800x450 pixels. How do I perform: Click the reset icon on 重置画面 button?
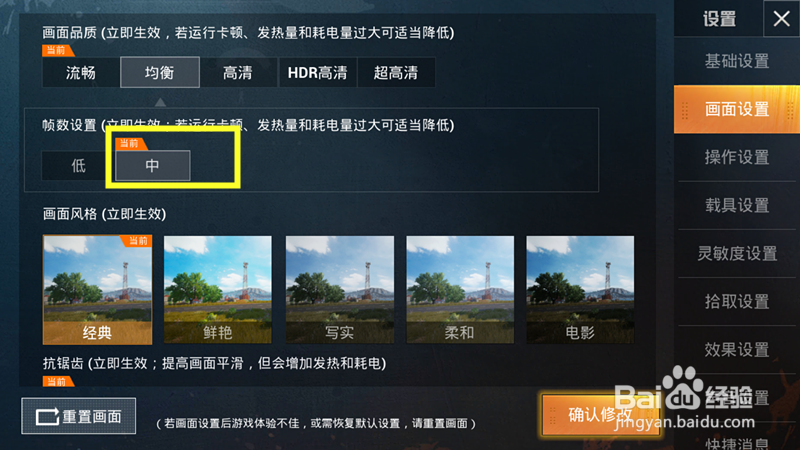(47, 416)
